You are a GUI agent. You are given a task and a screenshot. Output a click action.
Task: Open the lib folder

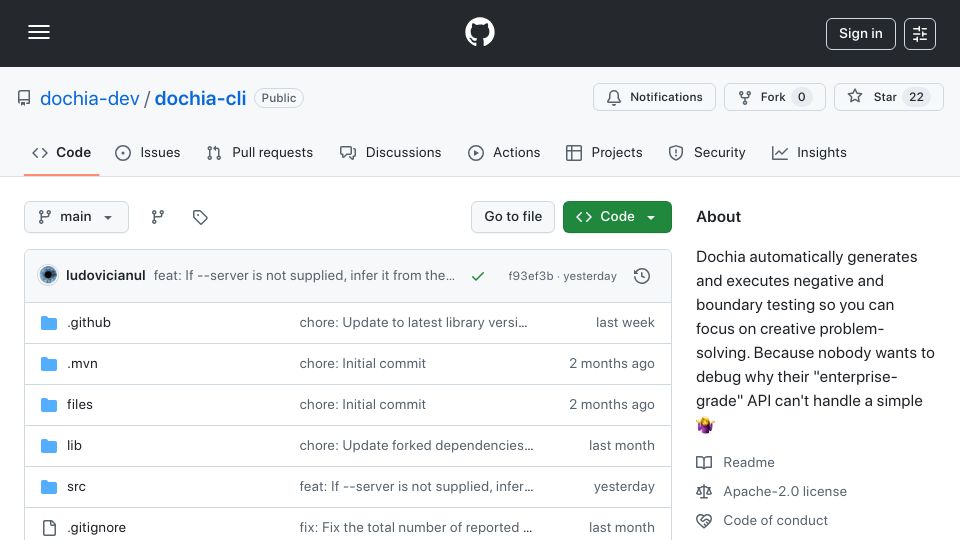[74, 446]
